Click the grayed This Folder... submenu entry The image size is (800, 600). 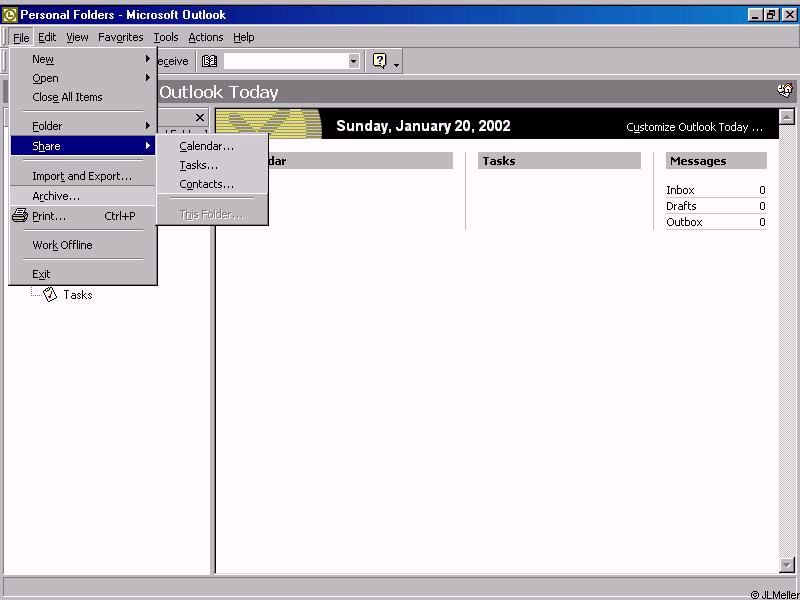[212, 214]
